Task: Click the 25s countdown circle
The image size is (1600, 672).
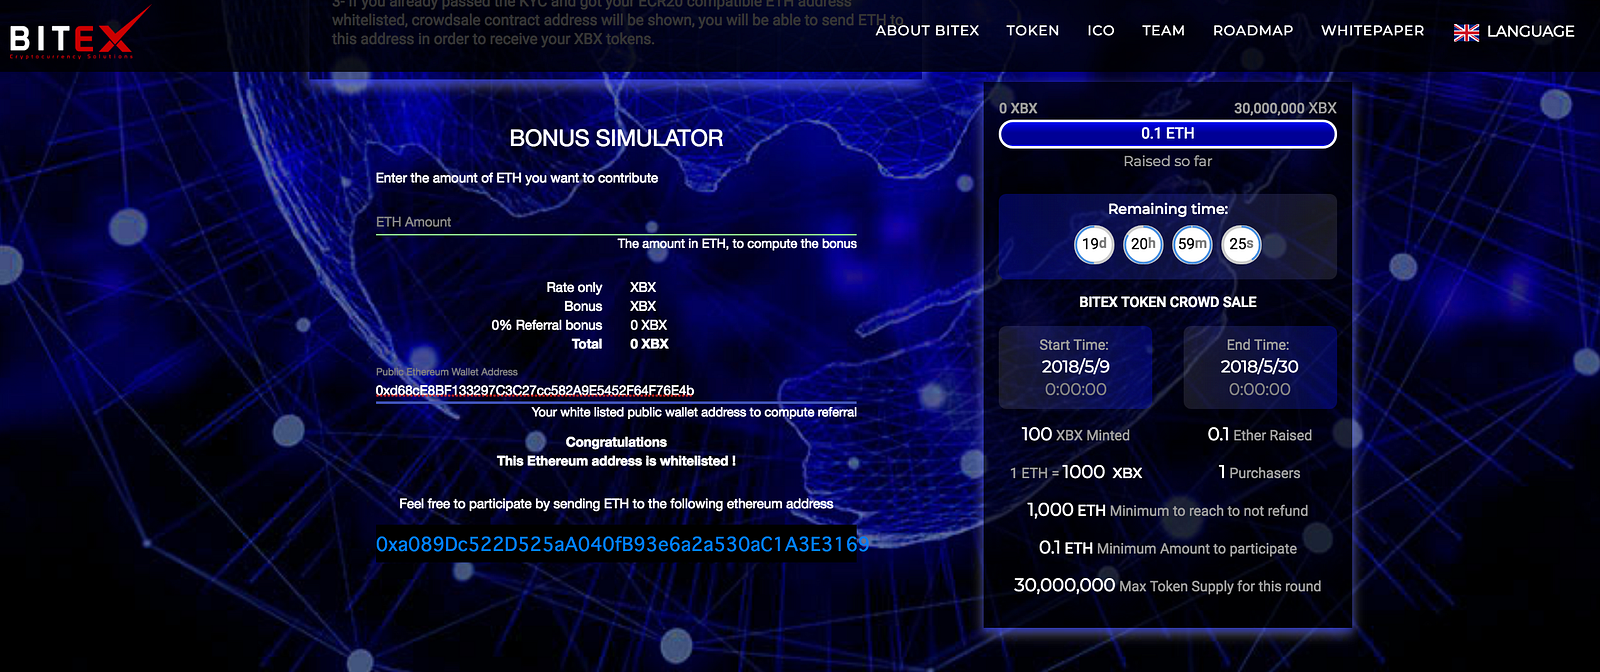Action: coord(1241,244)
